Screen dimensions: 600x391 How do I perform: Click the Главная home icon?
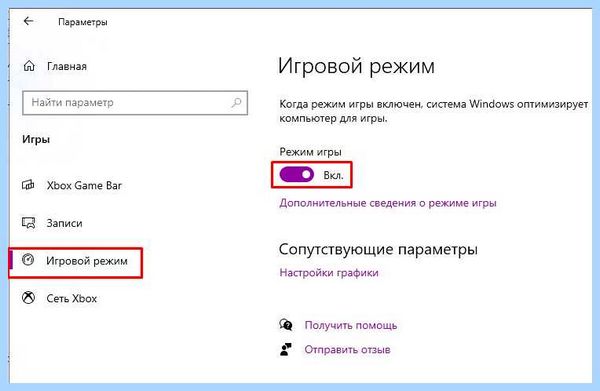[29, 66]
